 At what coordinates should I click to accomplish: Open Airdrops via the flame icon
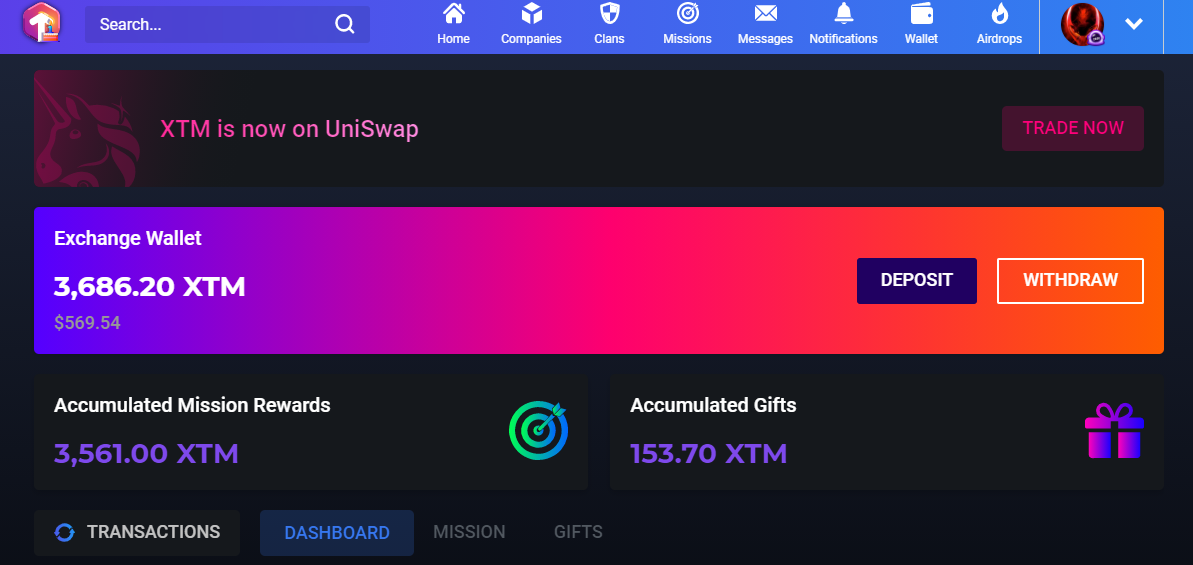click(999, 14)
